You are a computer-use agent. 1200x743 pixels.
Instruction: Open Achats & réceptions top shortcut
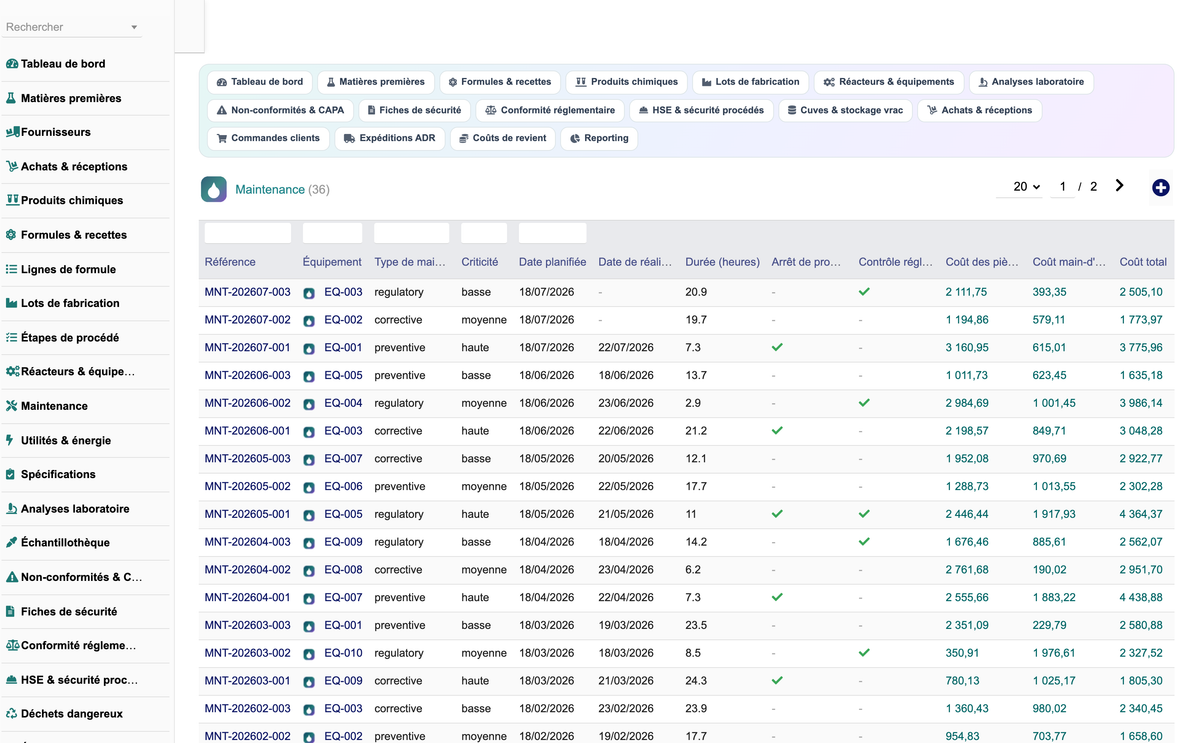[980, 110]
